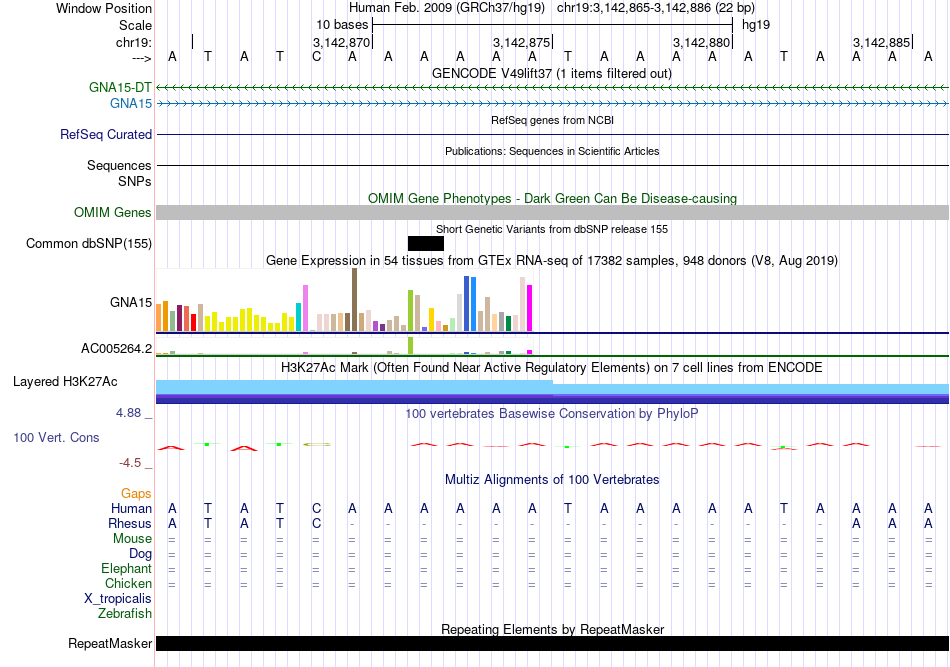This screenshot has height=667, width=950.
Task: Click the black dbSNP variant block
Action: pyautogui.click(x=426, y=244)
